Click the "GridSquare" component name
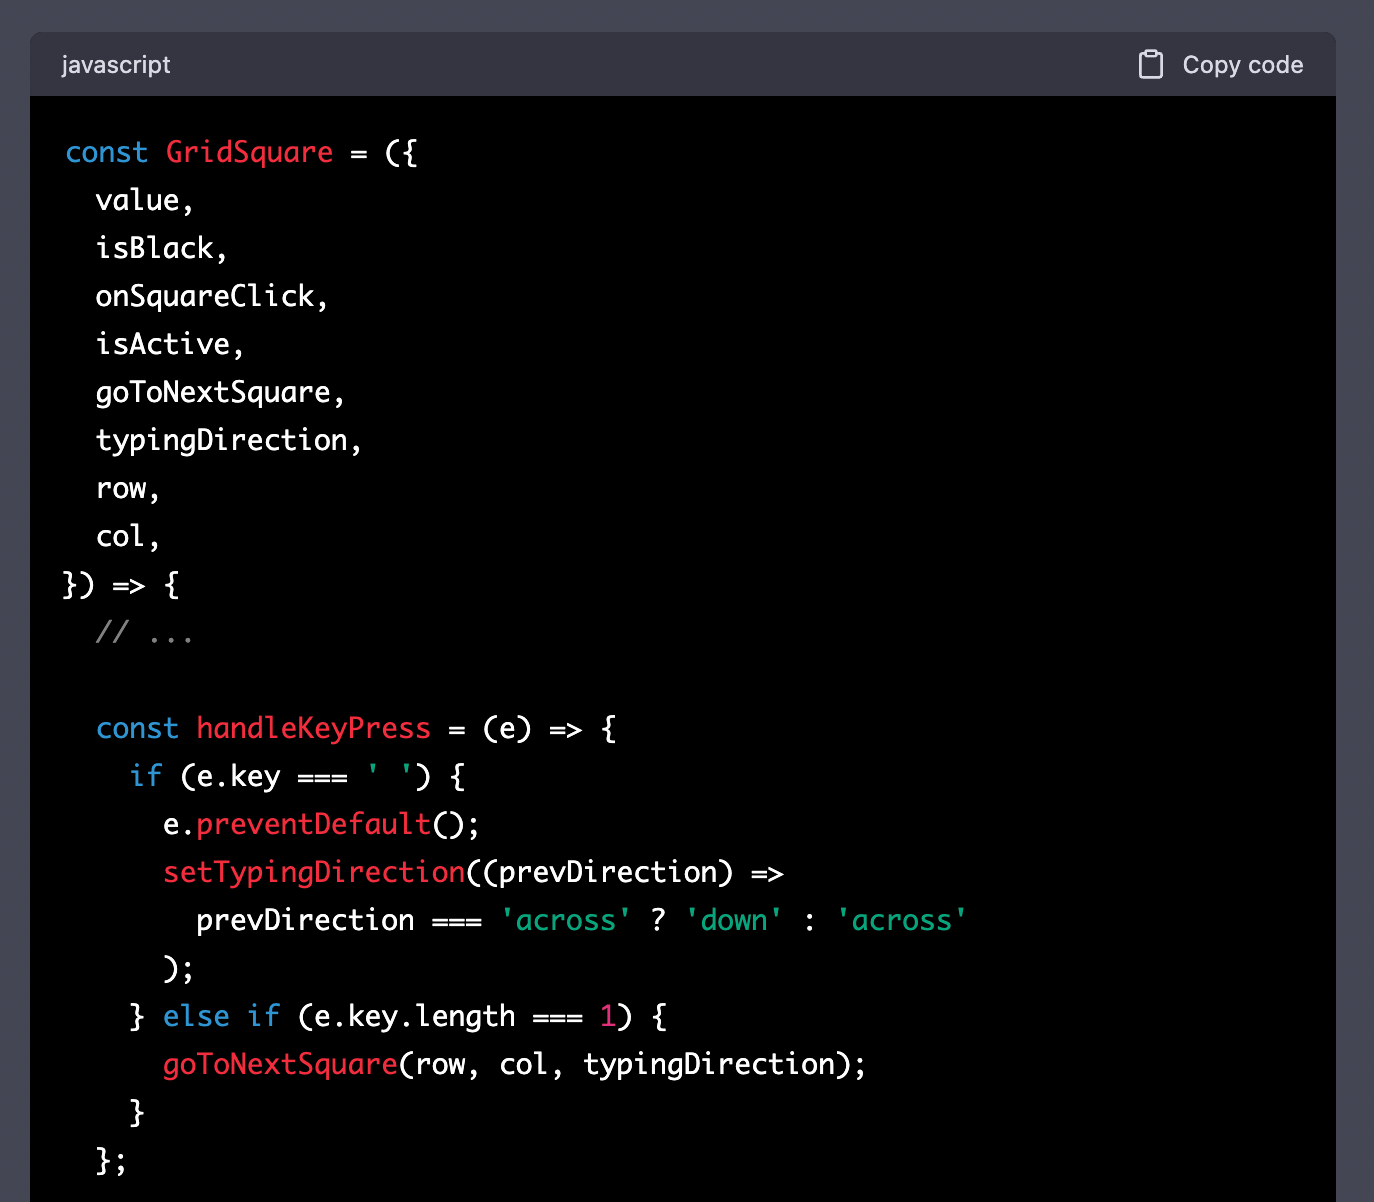 point(249,152)
